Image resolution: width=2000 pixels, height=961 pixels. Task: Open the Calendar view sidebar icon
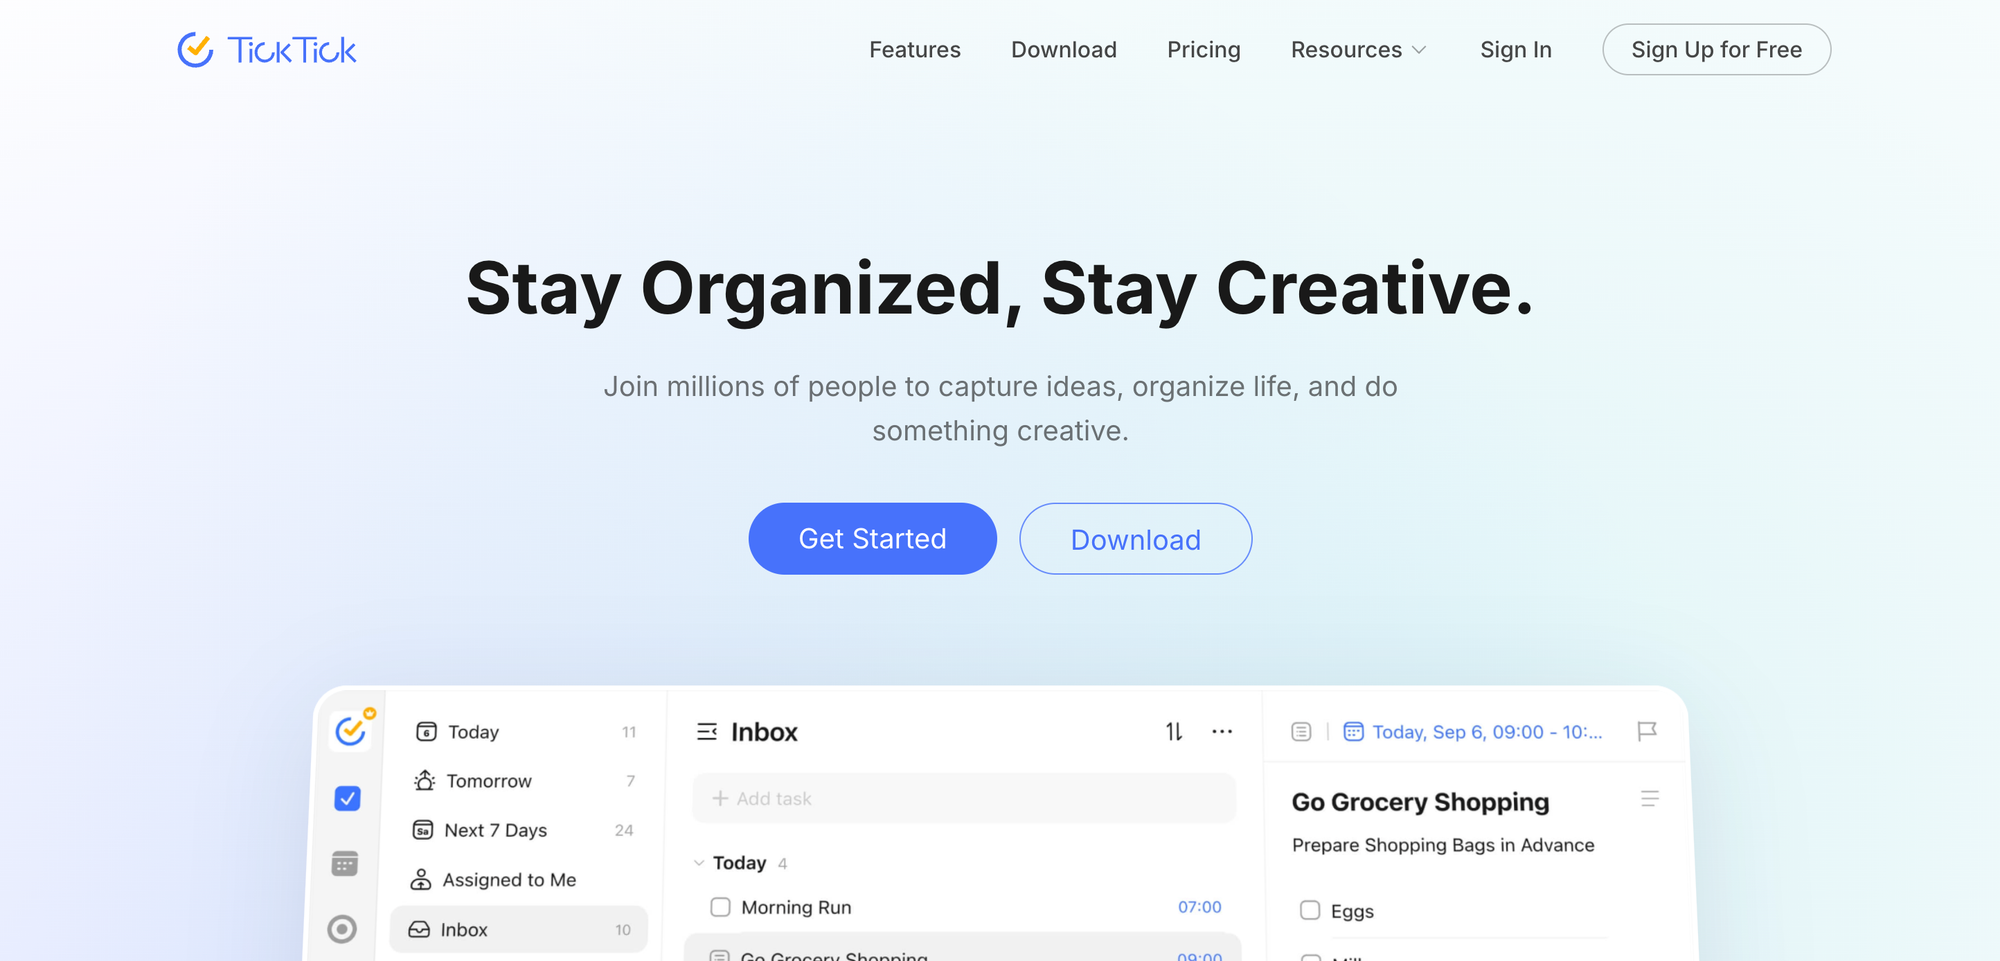tap(345, 863)
